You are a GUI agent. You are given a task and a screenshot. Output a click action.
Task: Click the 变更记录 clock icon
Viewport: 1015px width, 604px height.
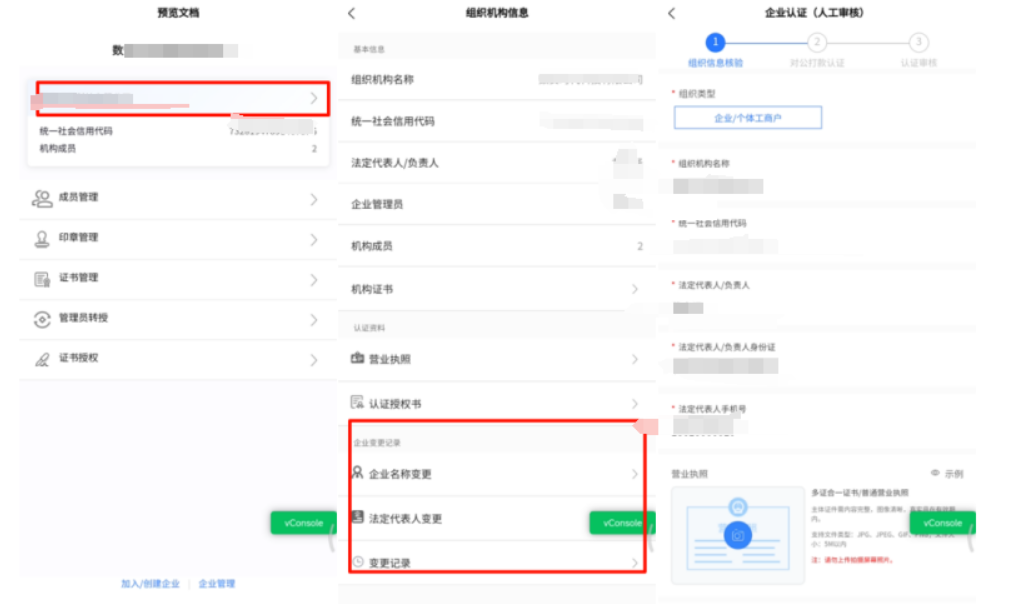[x=357, y=561]
